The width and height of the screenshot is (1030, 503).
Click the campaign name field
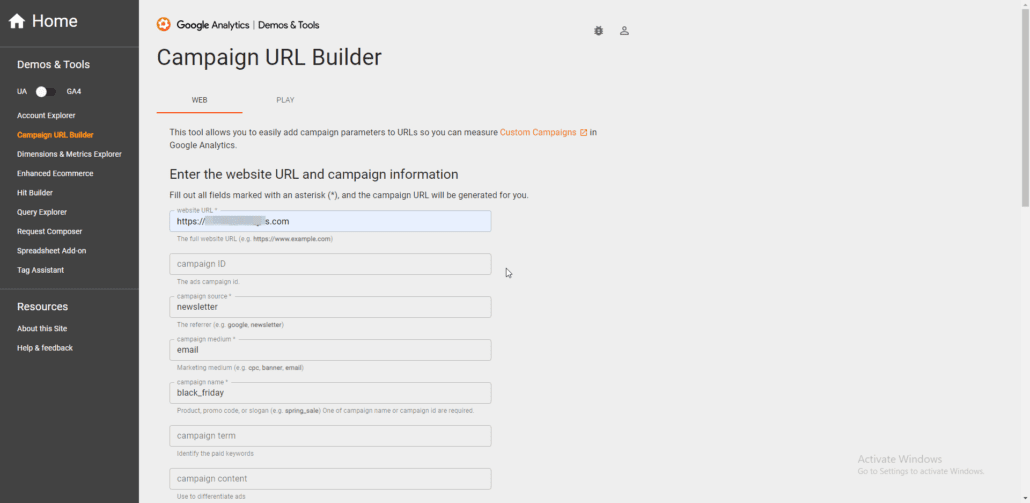click(330, 393)
